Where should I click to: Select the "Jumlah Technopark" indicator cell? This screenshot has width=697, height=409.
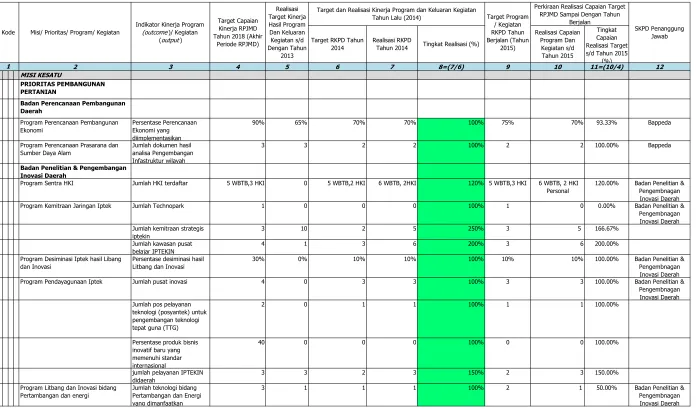[170, 213]
